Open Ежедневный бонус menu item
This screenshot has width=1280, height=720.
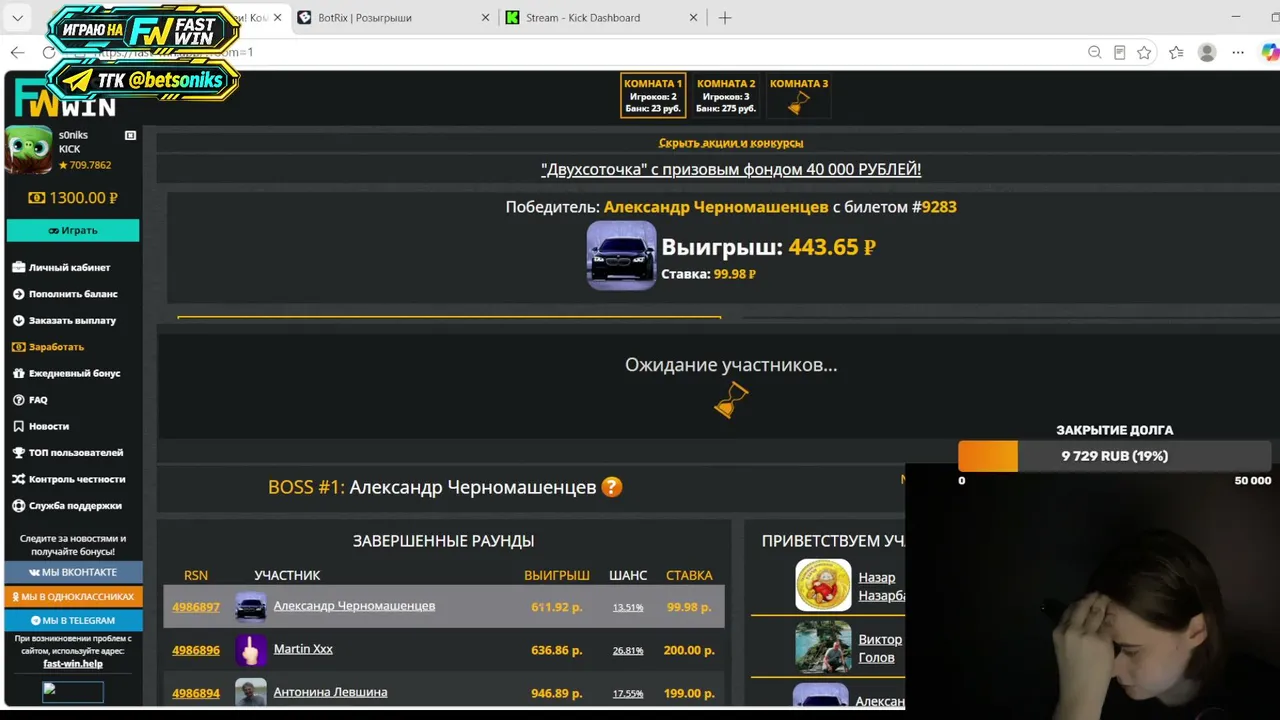(66, 373)
